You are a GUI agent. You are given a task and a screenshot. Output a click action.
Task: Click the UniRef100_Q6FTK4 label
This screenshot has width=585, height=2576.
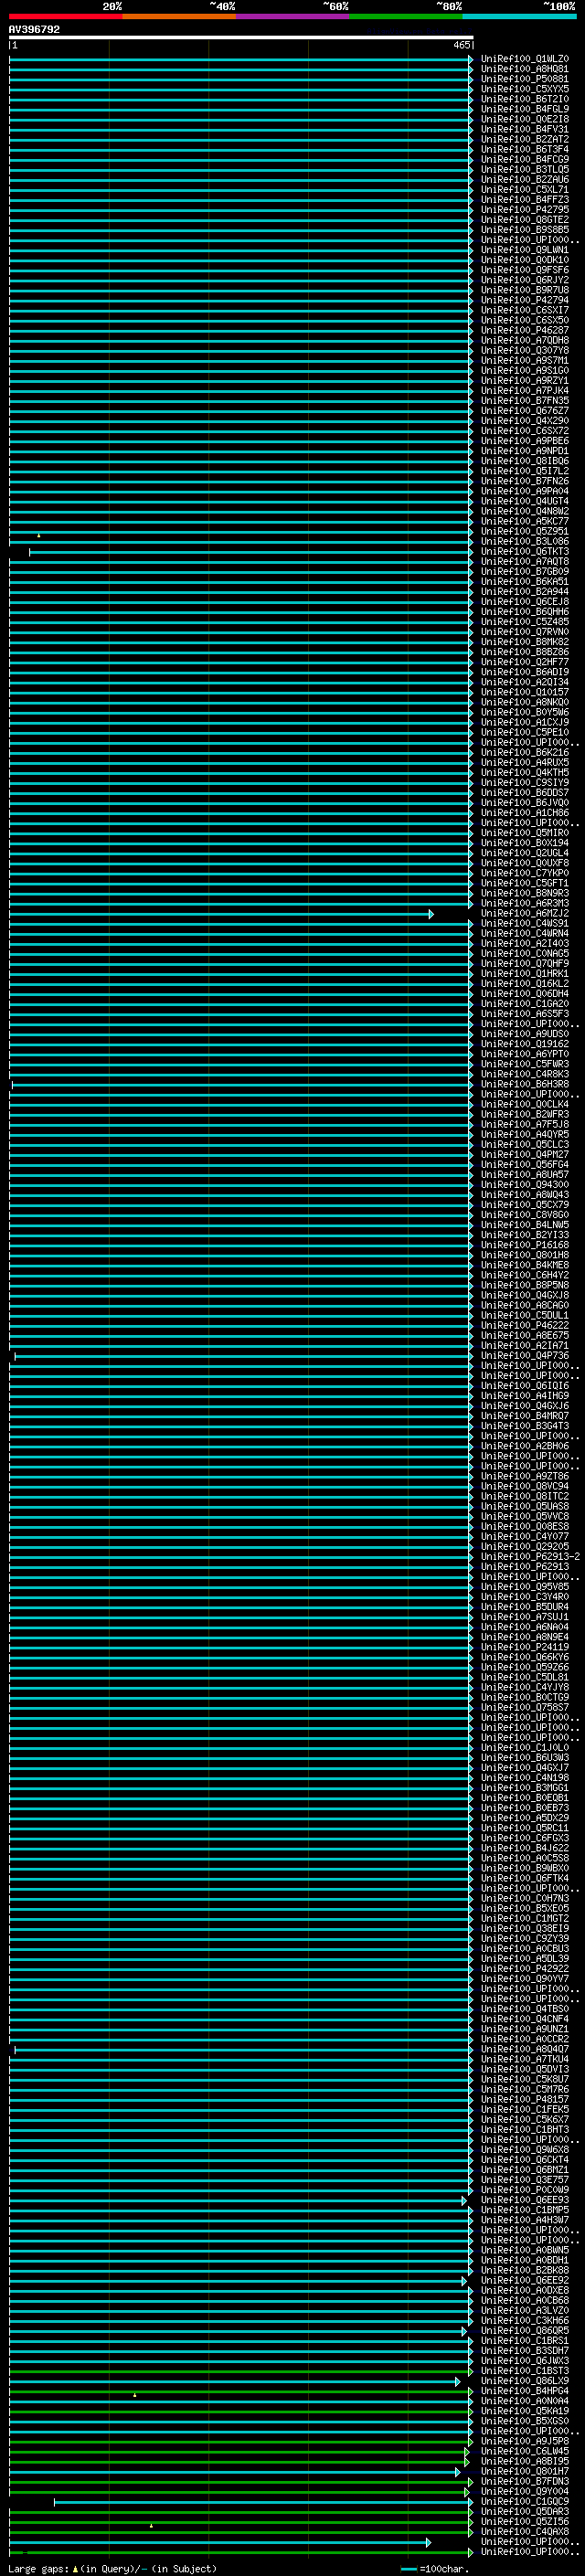coord(524,1878)
